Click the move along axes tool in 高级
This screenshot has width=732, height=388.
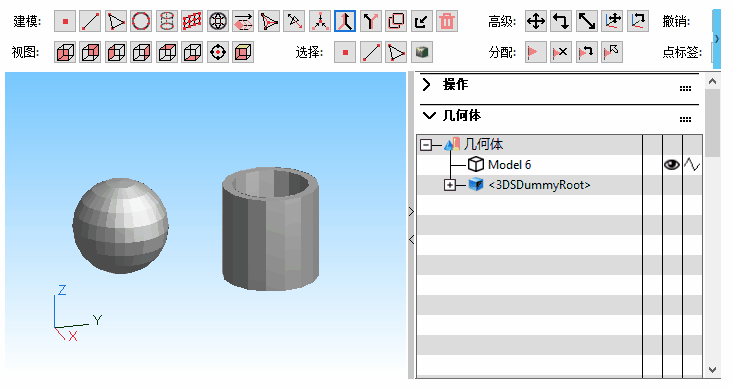point(612,21)
